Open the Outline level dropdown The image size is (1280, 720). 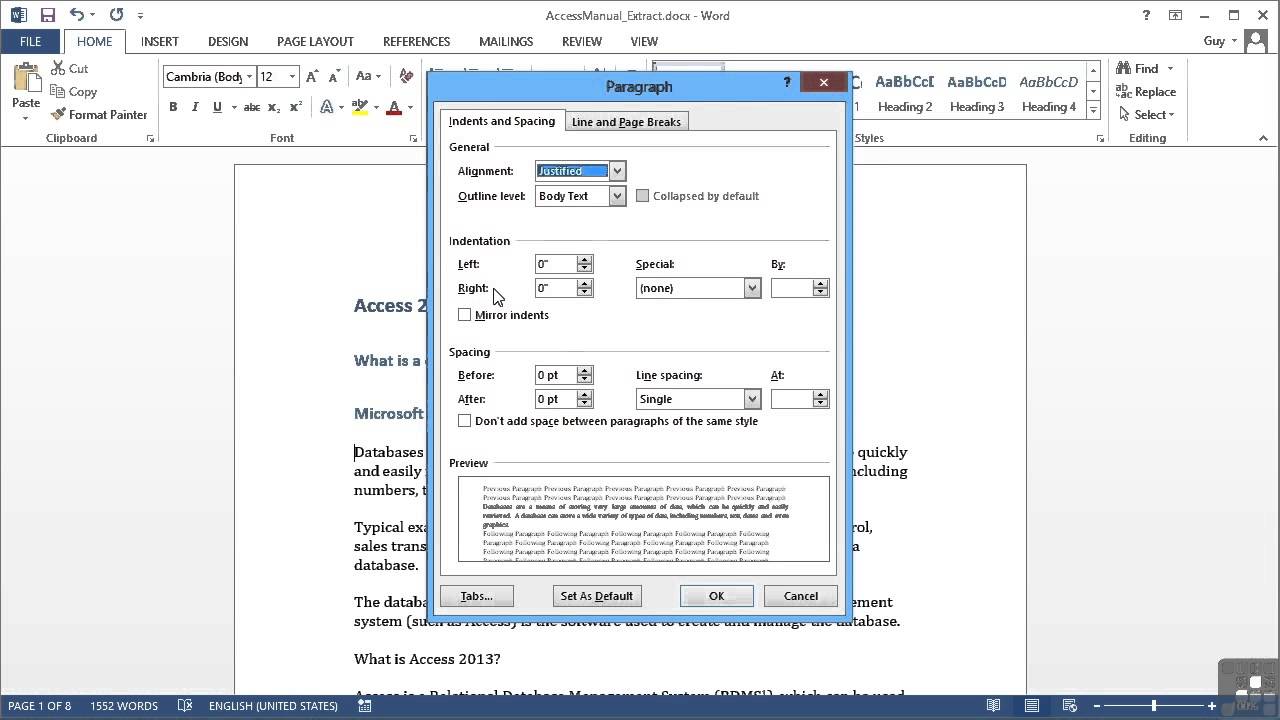(617, 196)
